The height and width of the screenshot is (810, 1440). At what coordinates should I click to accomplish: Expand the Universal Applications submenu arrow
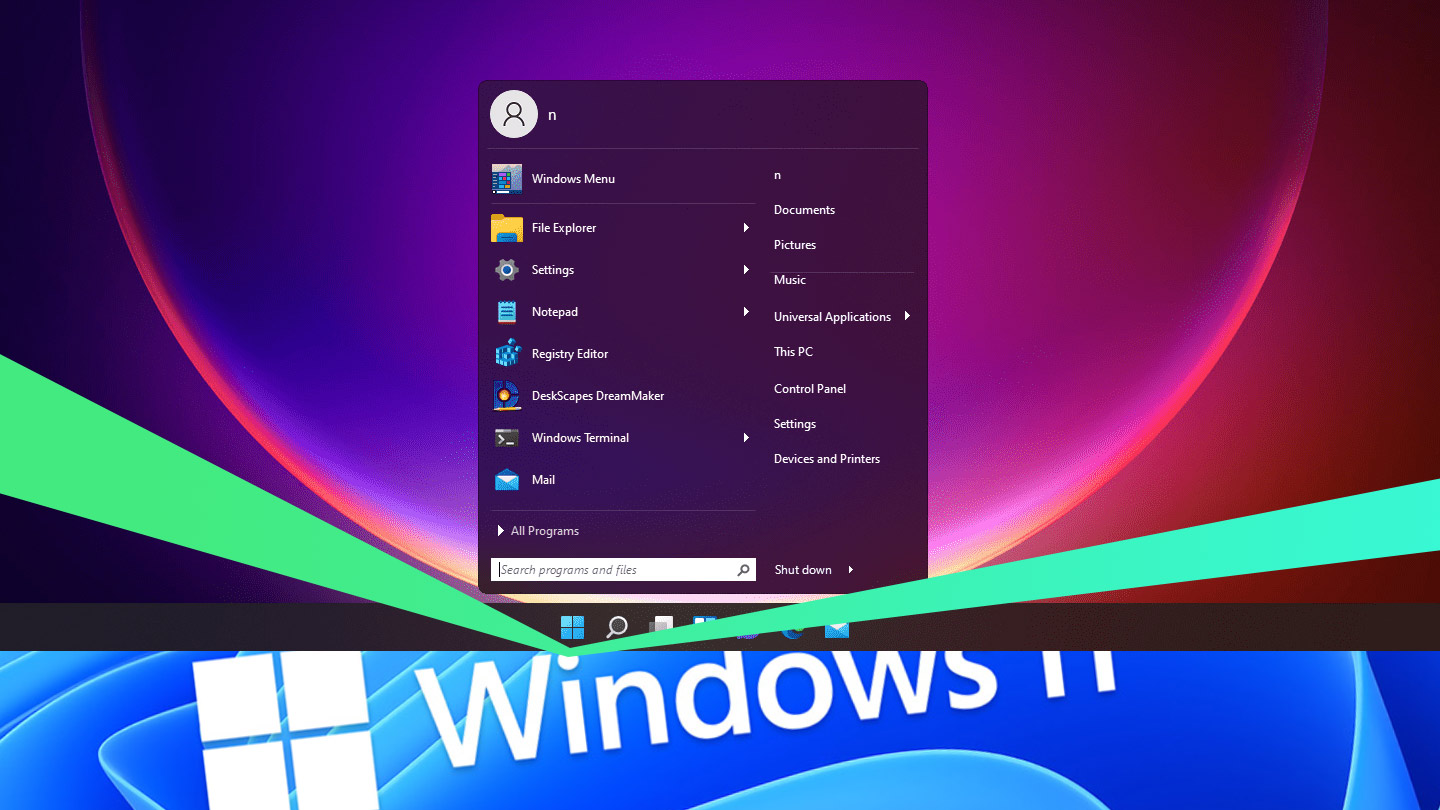pos(907,316)
